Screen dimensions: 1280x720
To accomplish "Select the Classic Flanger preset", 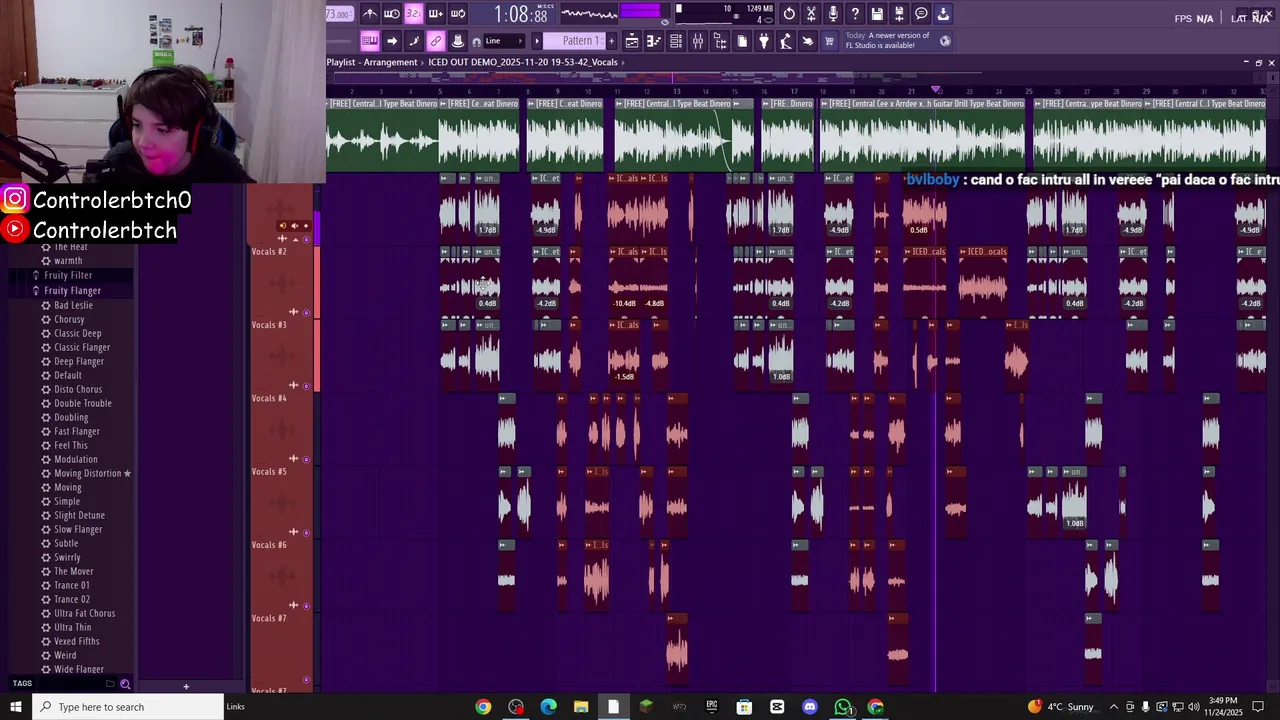I will 82,347.
